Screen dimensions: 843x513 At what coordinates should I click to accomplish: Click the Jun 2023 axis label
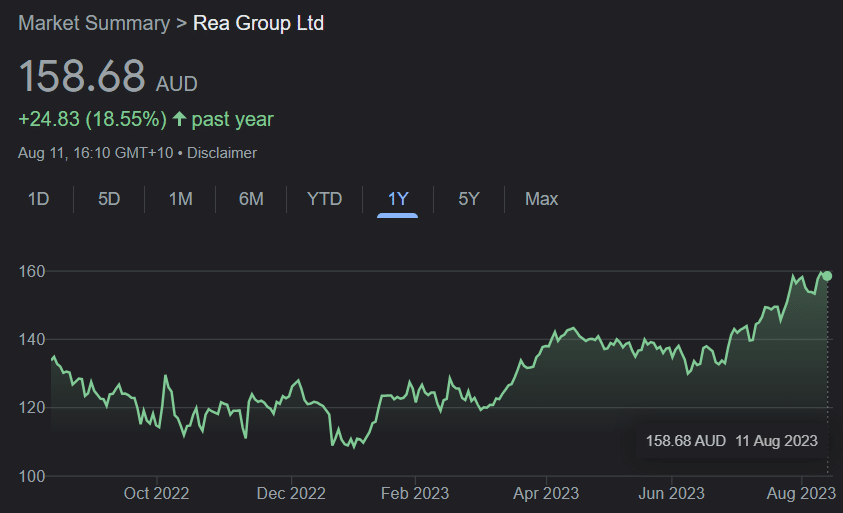click(x=671, y=493)
